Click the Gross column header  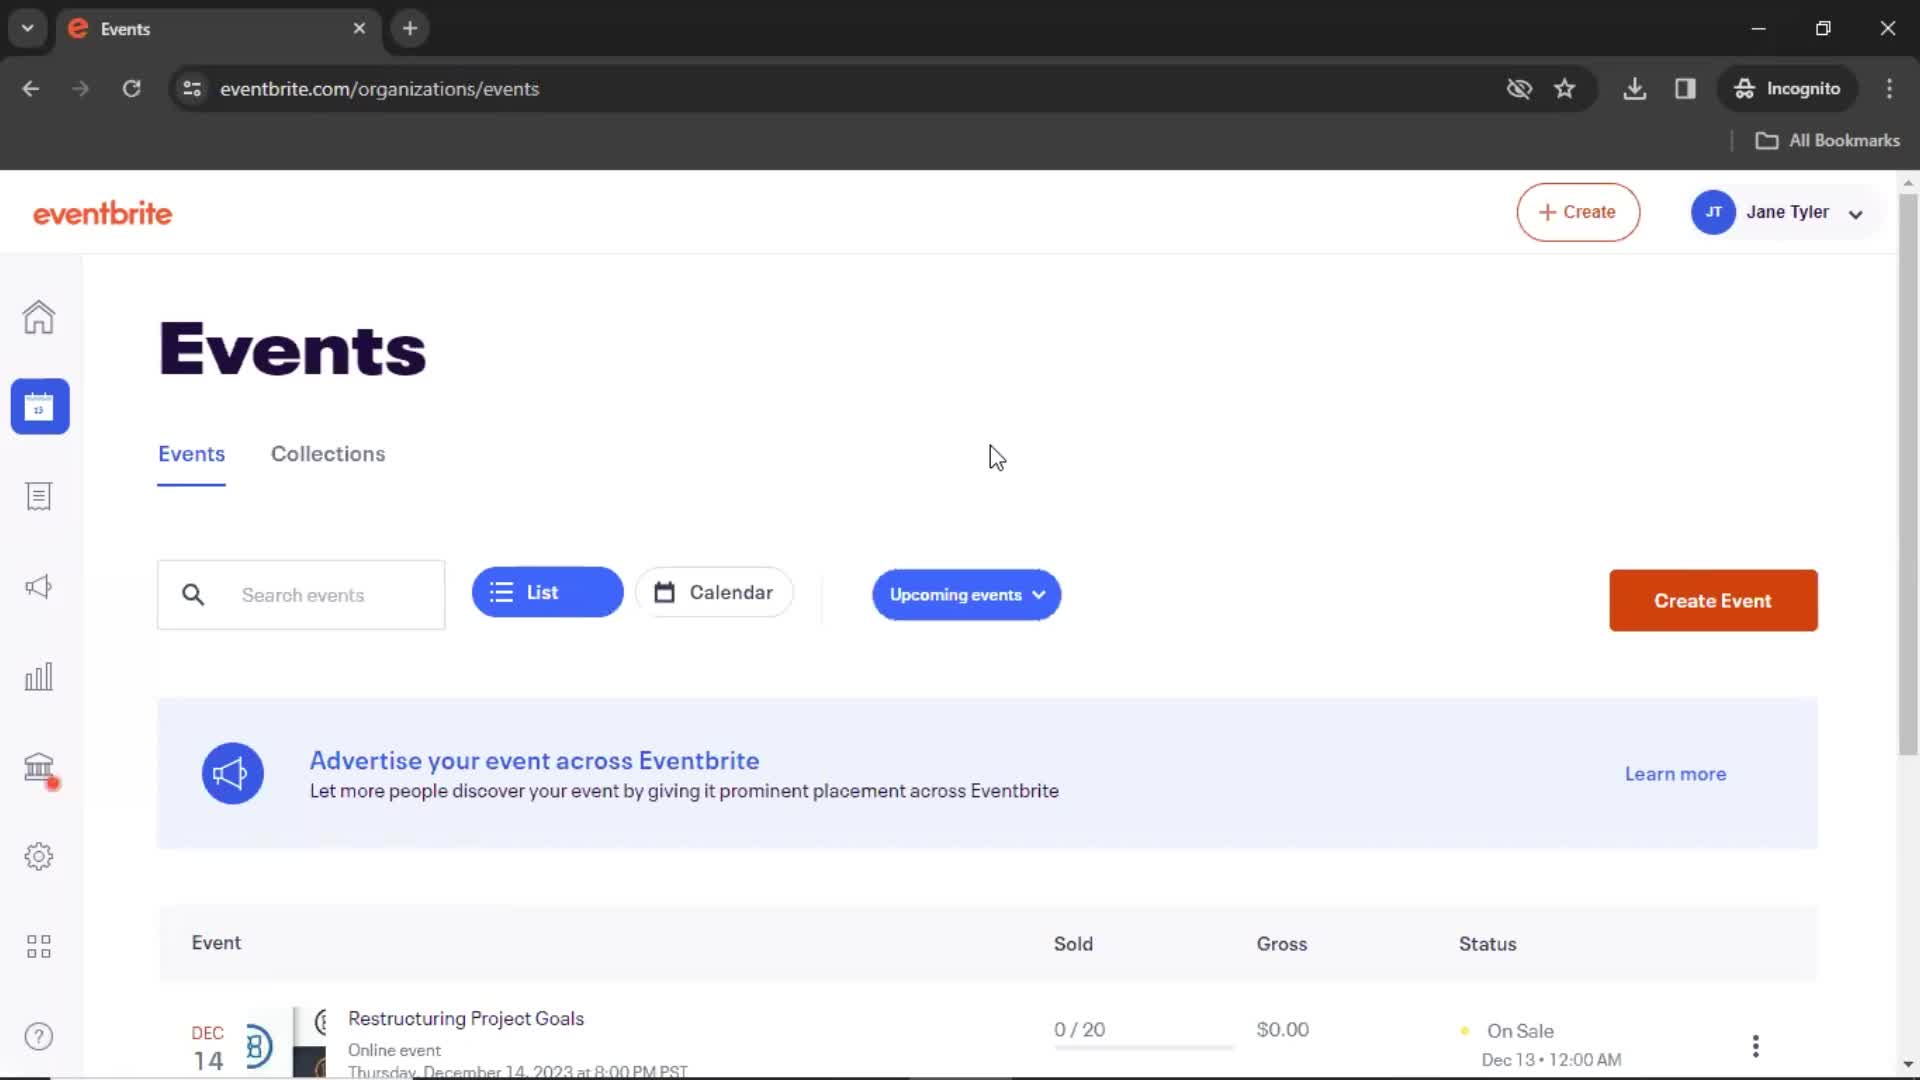click(1282, 944)
